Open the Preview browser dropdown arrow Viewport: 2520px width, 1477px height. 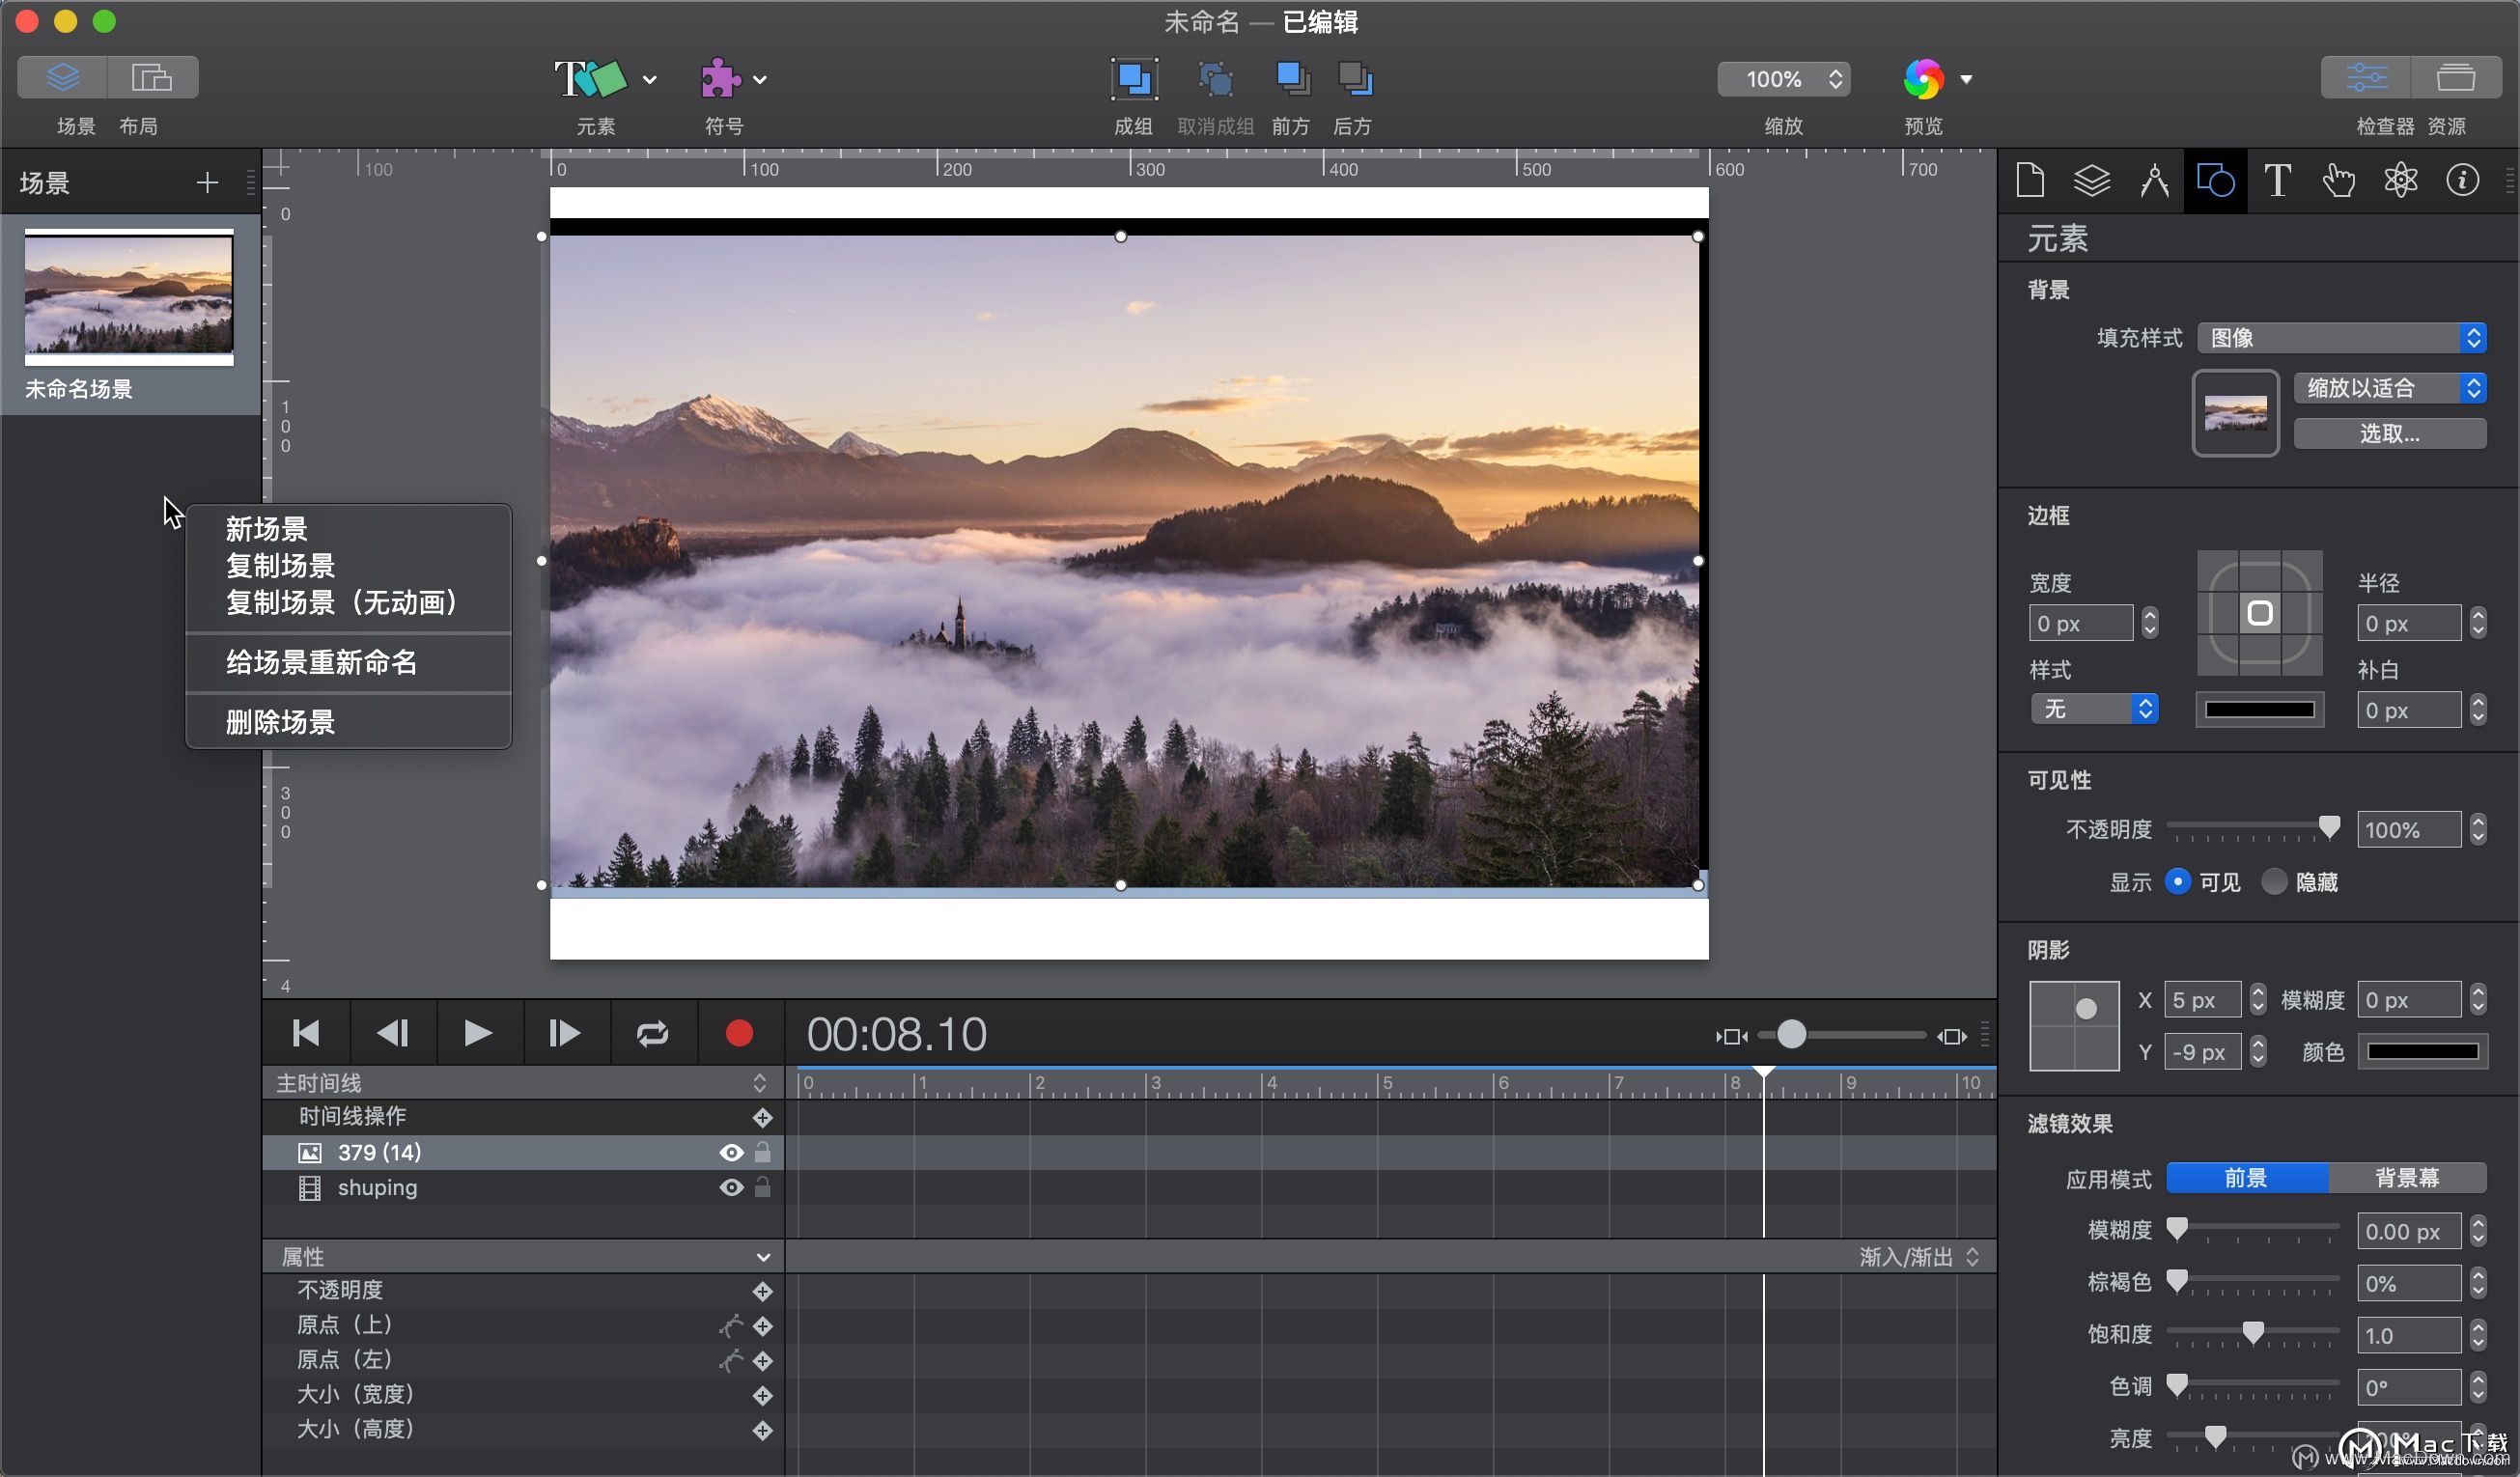tap(1966, 79)
